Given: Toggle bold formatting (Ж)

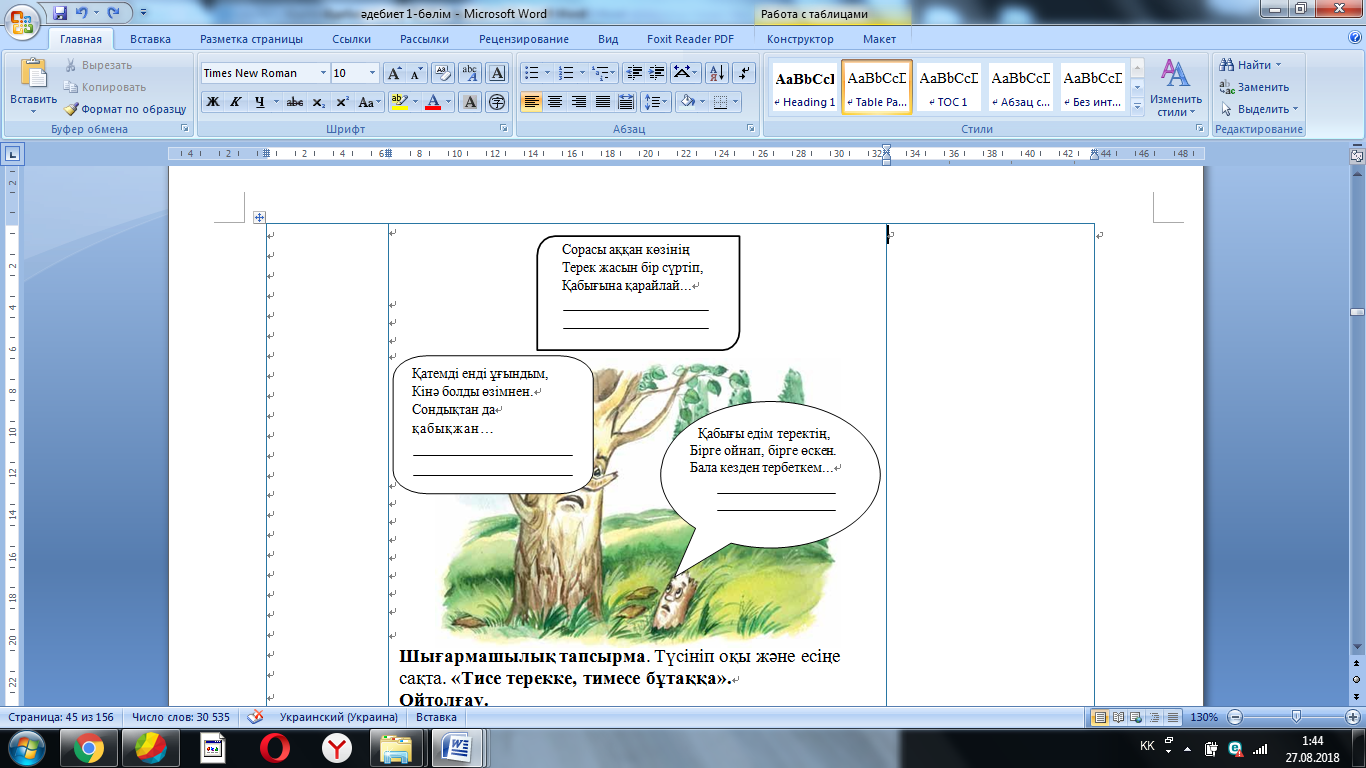Looking at the screenshot, I should [213, 102].
